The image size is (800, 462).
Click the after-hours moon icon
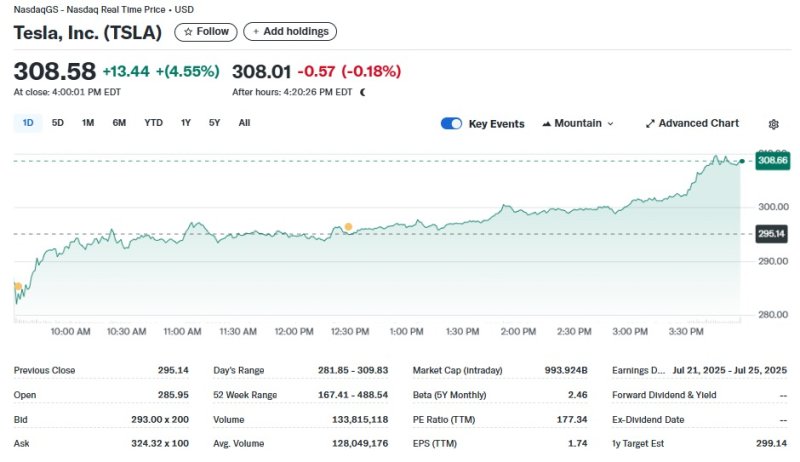coord(363,92)
